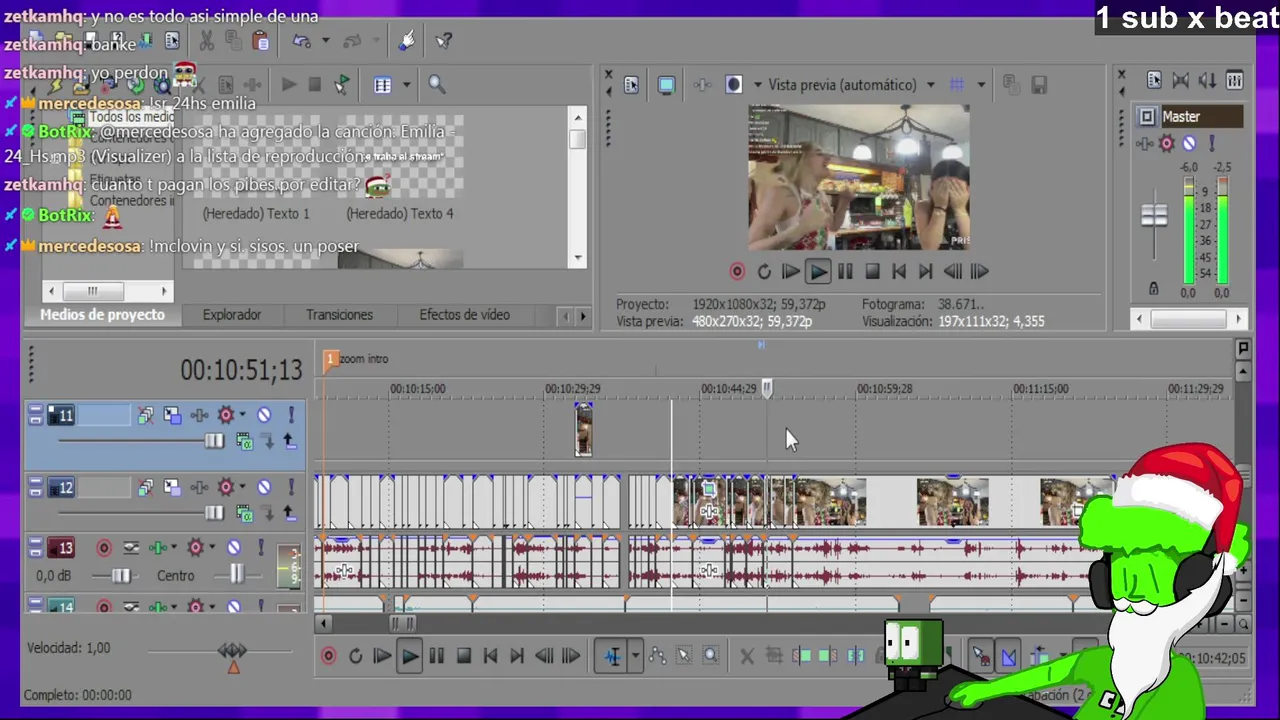Mute video track 11
This screenshot has height=720, width=1280.
click(264, 415)
